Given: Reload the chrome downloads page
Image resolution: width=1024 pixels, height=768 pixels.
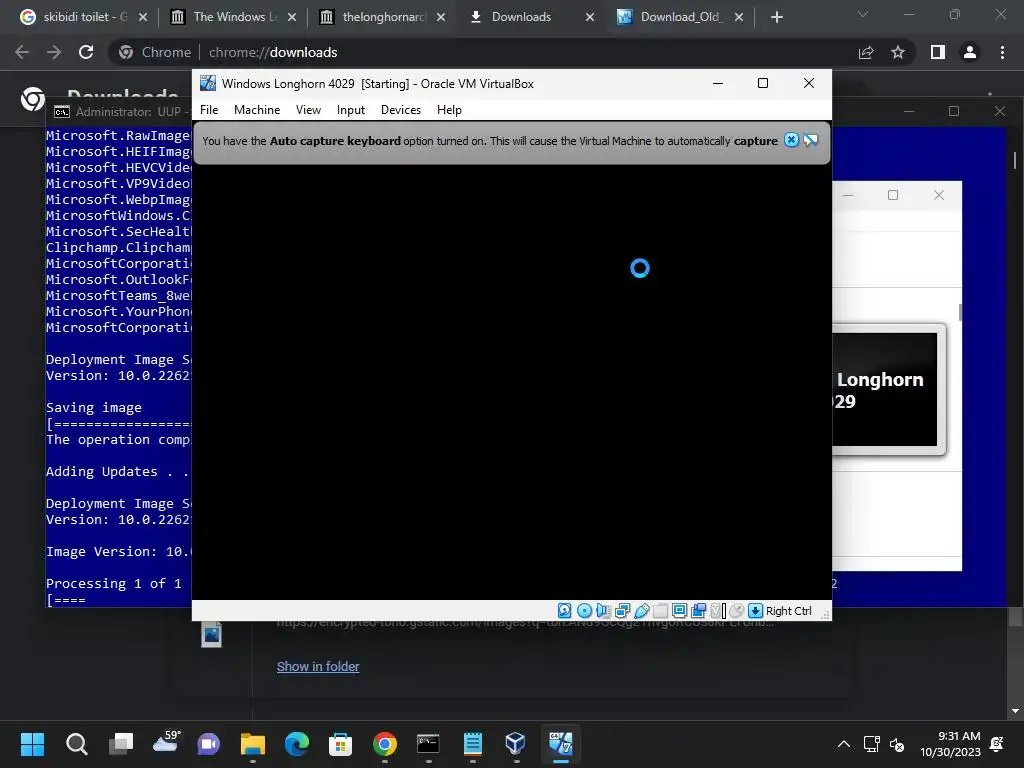Looking at the screenshot, I should [x=86, y=52].
